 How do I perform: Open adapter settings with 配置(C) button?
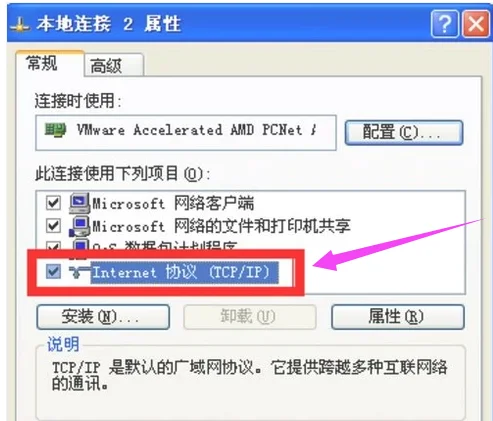(x=404, y=133)
